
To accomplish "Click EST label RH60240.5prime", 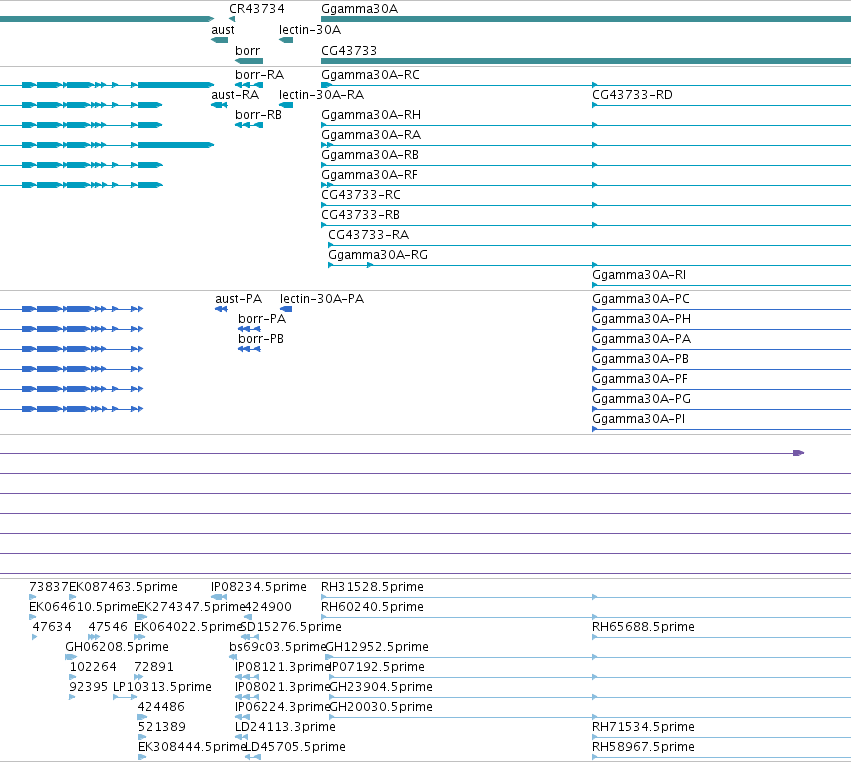I will click(372, 607).
